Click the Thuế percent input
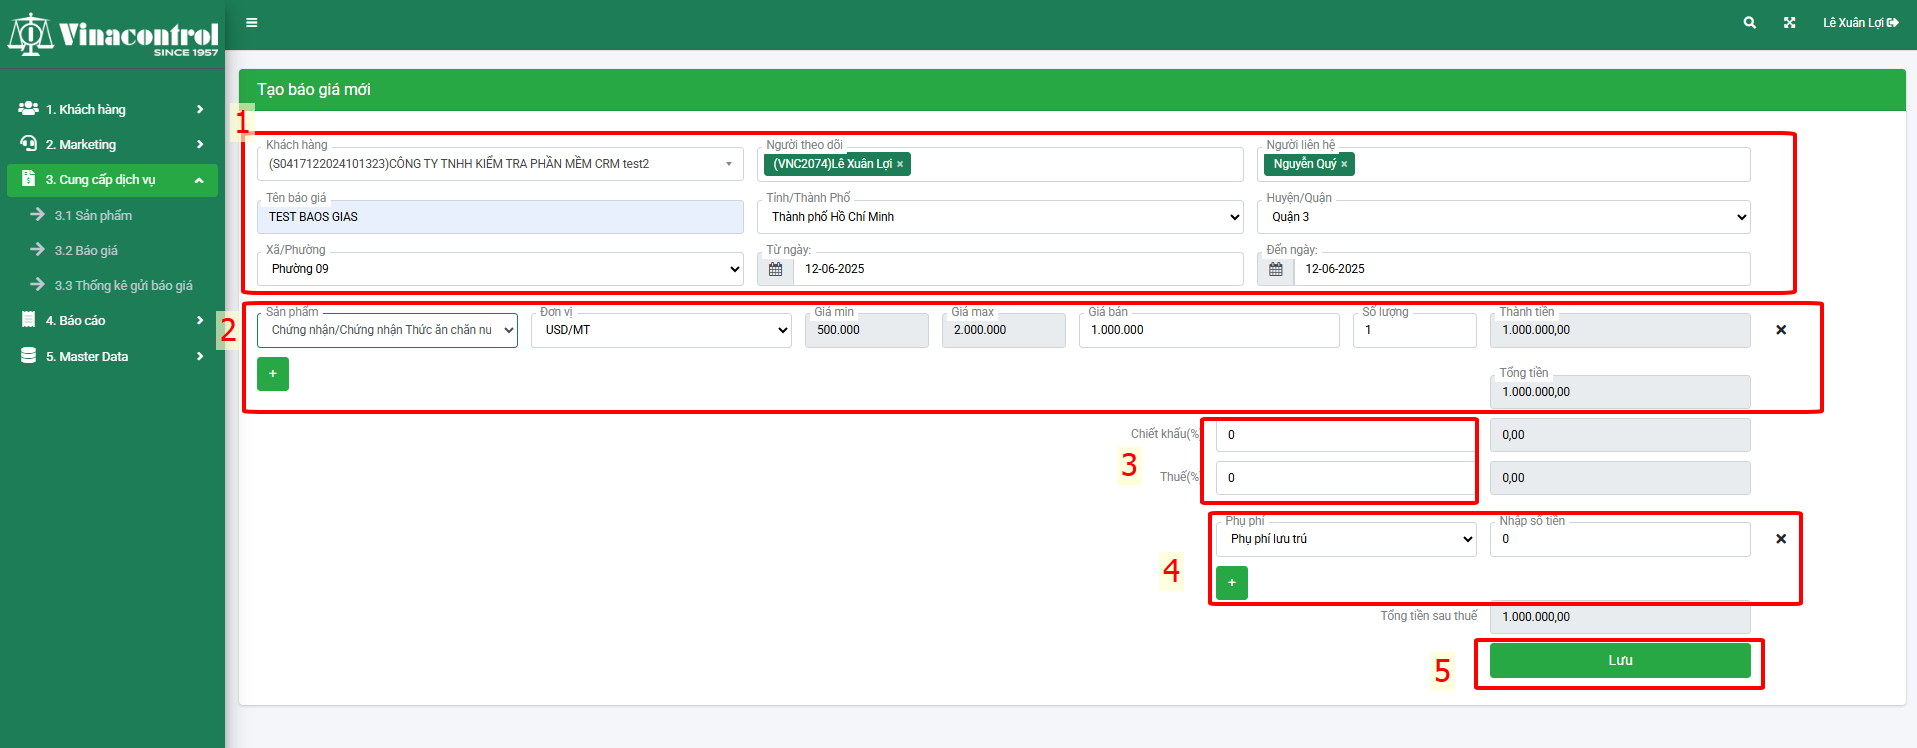This screenshot has height=748, width=1917. tap(1346, 478)
